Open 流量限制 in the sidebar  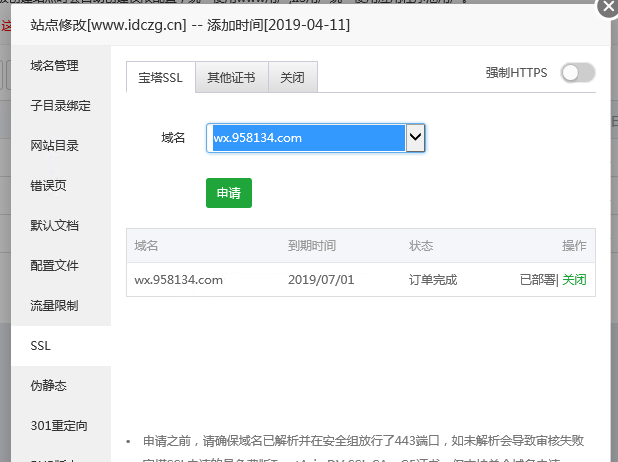[x=55, y=306]
